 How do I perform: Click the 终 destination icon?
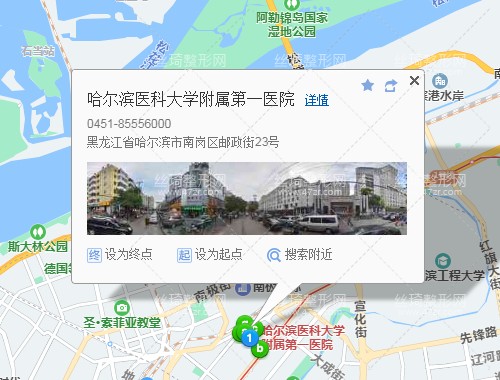pos(94,255)
